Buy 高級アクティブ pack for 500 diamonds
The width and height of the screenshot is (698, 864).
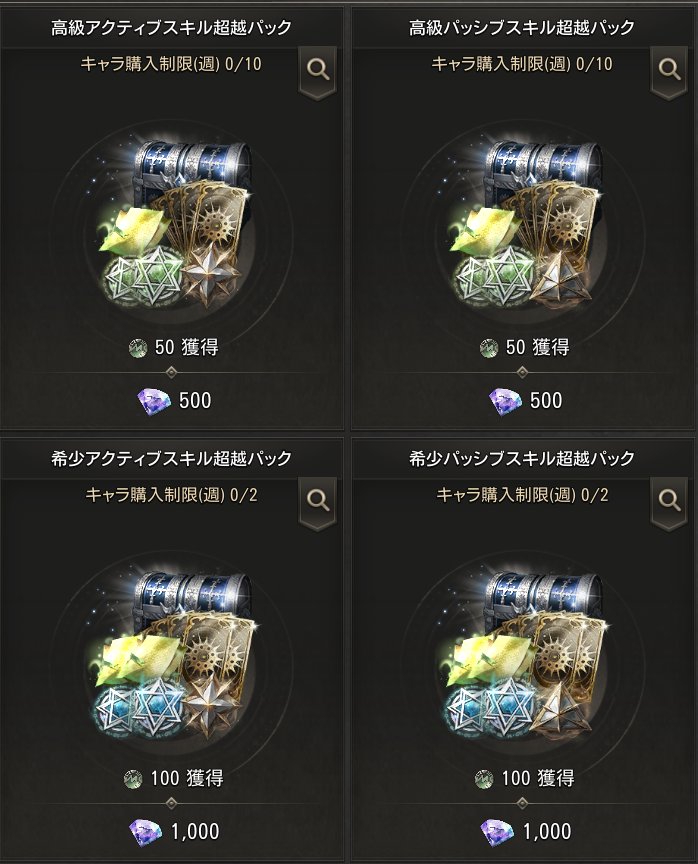[174, 401]
